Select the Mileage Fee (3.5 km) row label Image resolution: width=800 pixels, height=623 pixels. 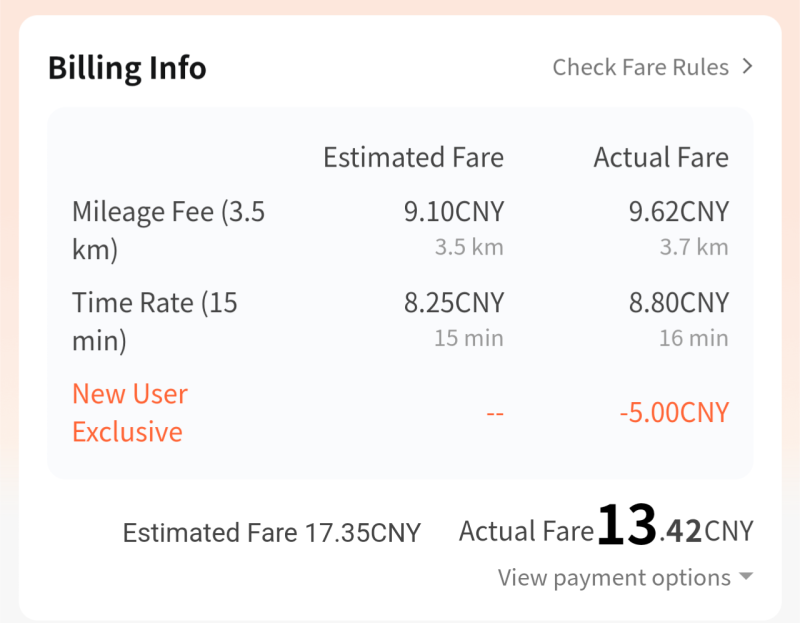pyautogui.click(x=168, y=230)
